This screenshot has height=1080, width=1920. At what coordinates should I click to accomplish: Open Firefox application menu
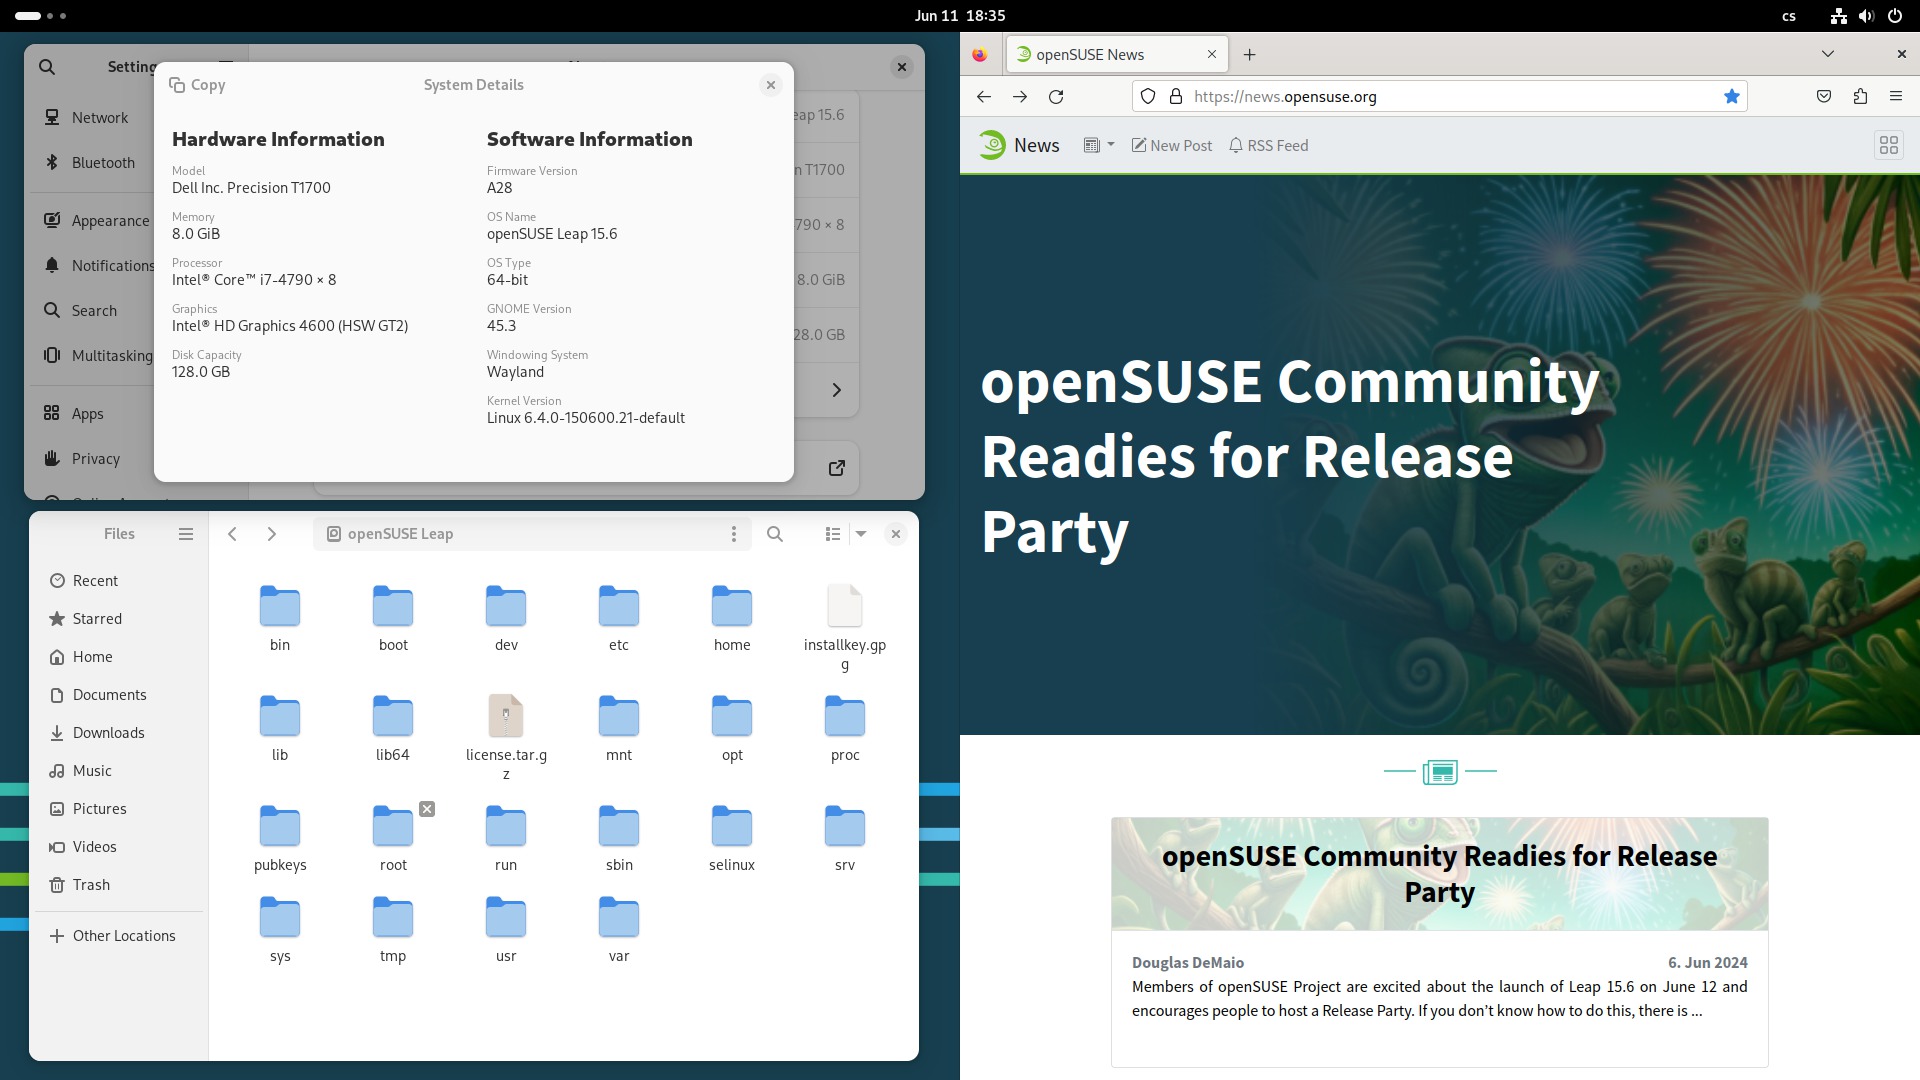pos(1896,97)
